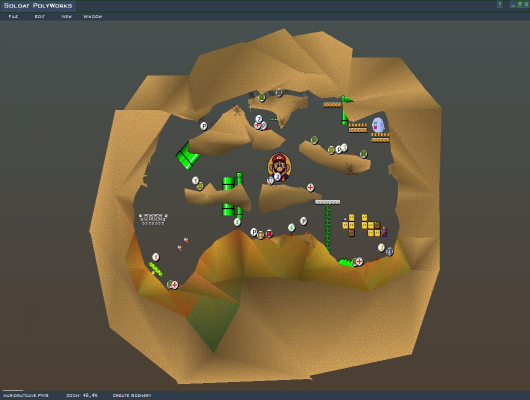Click the map file name in status bar
Image resolution: width=530 pixels, height=400 pixels.
pyautogui.click(x=26, y=395)
